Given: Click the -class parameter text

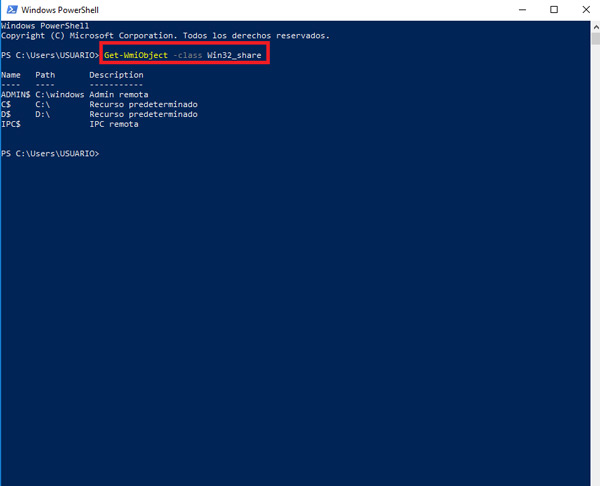Looking at the screenshot, I should 188,55.
